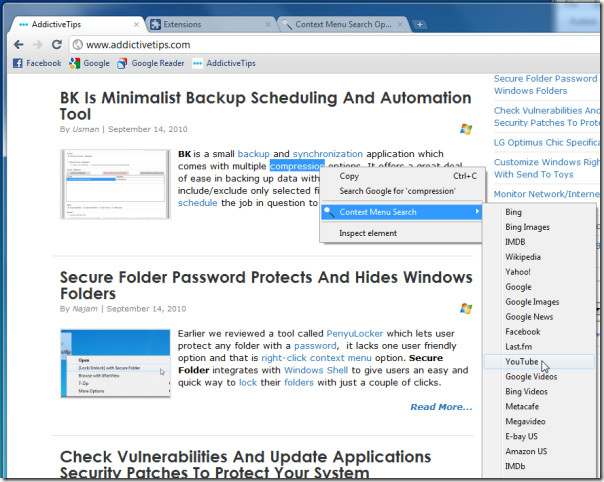The width and height of the screenshot is (604, 482).
Task: Choose Megavideo in the submenu
Action: (539, 422)
